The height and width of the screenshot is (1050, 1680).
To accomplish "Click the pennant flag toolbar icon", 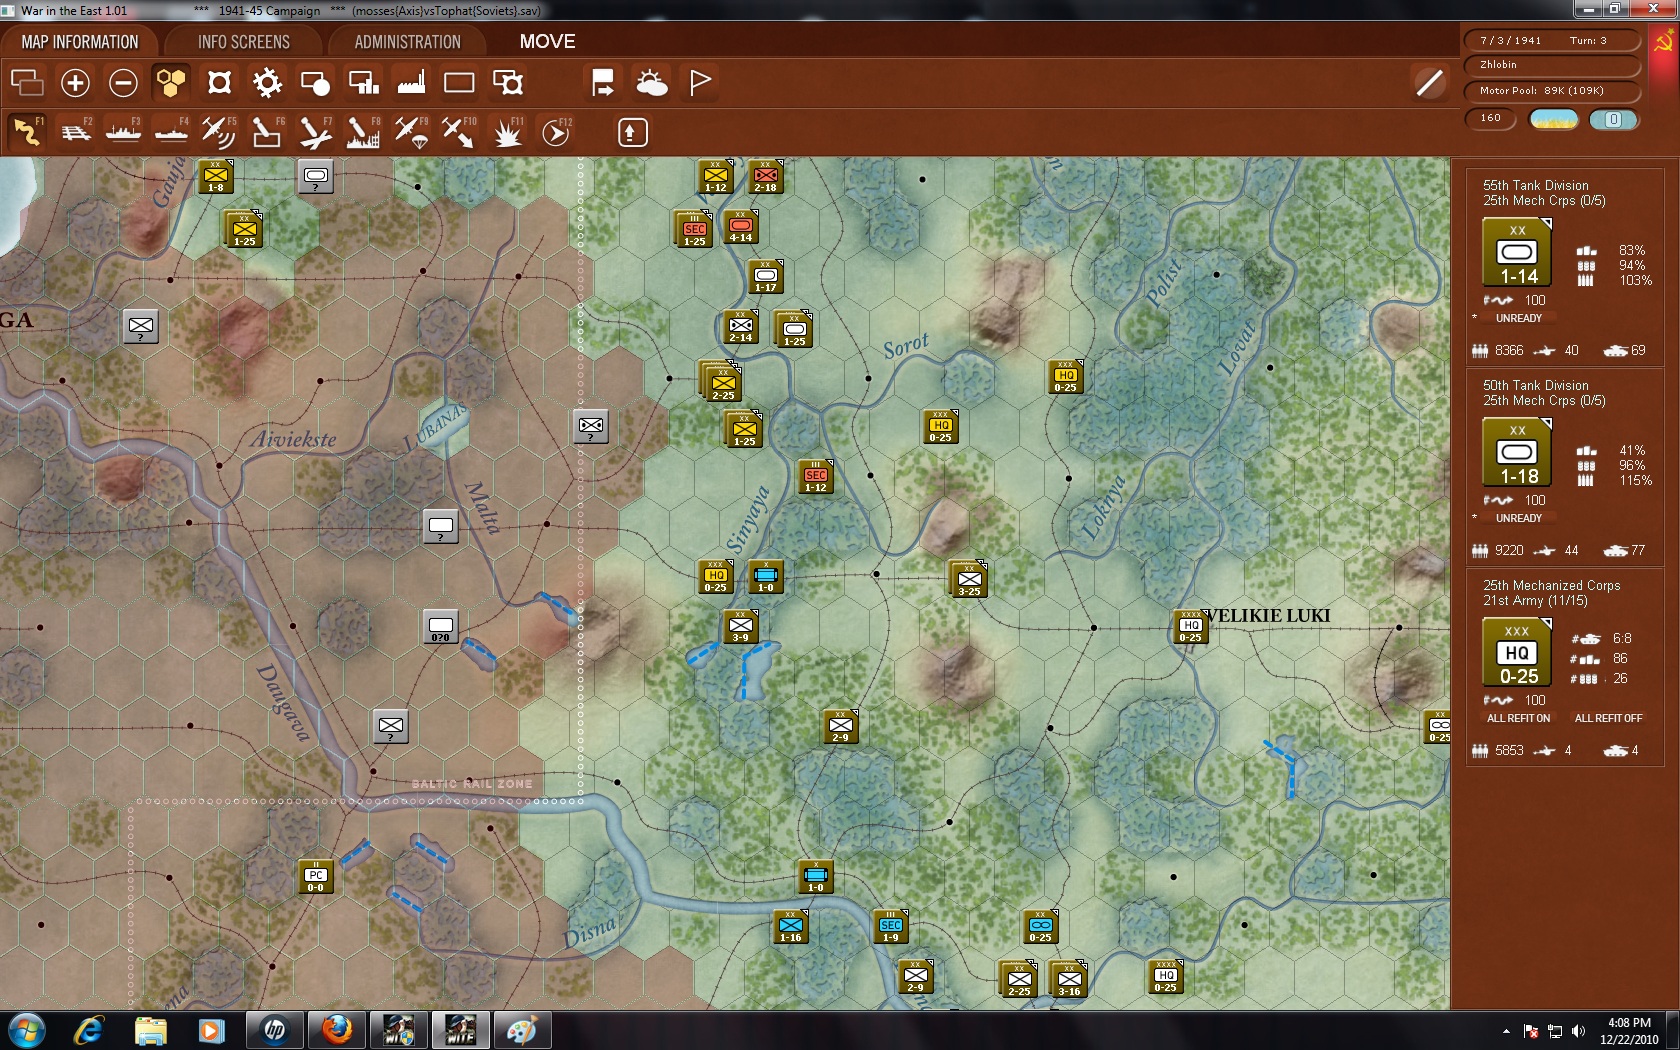I will [700, 82].
